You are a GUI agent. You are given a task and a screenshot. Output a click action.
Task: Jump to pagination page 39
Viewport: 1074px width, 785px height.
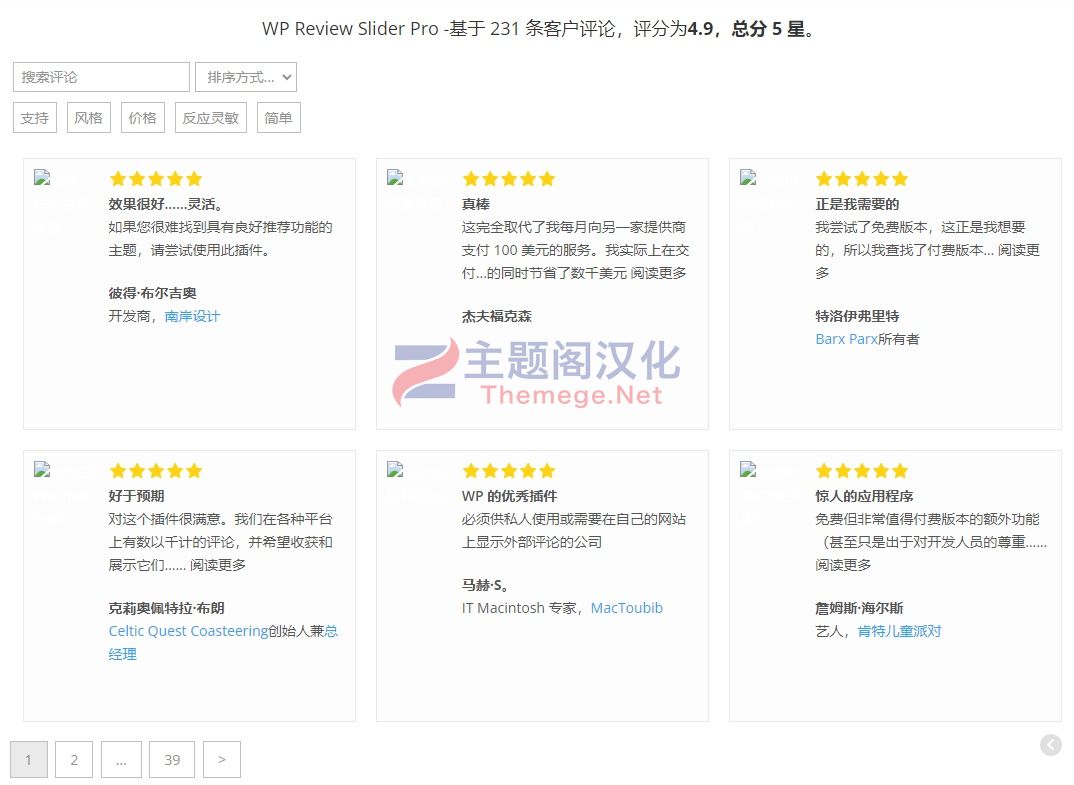click(172, 759)
